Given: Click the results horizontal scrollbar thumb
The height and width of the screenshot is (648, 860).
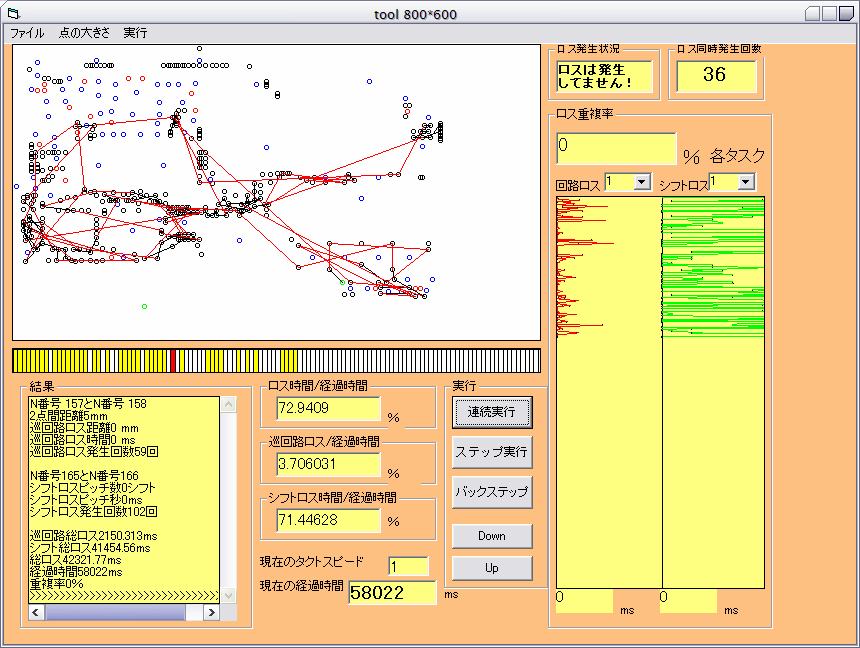Looking at the screenshot, I should coord(115,612).
